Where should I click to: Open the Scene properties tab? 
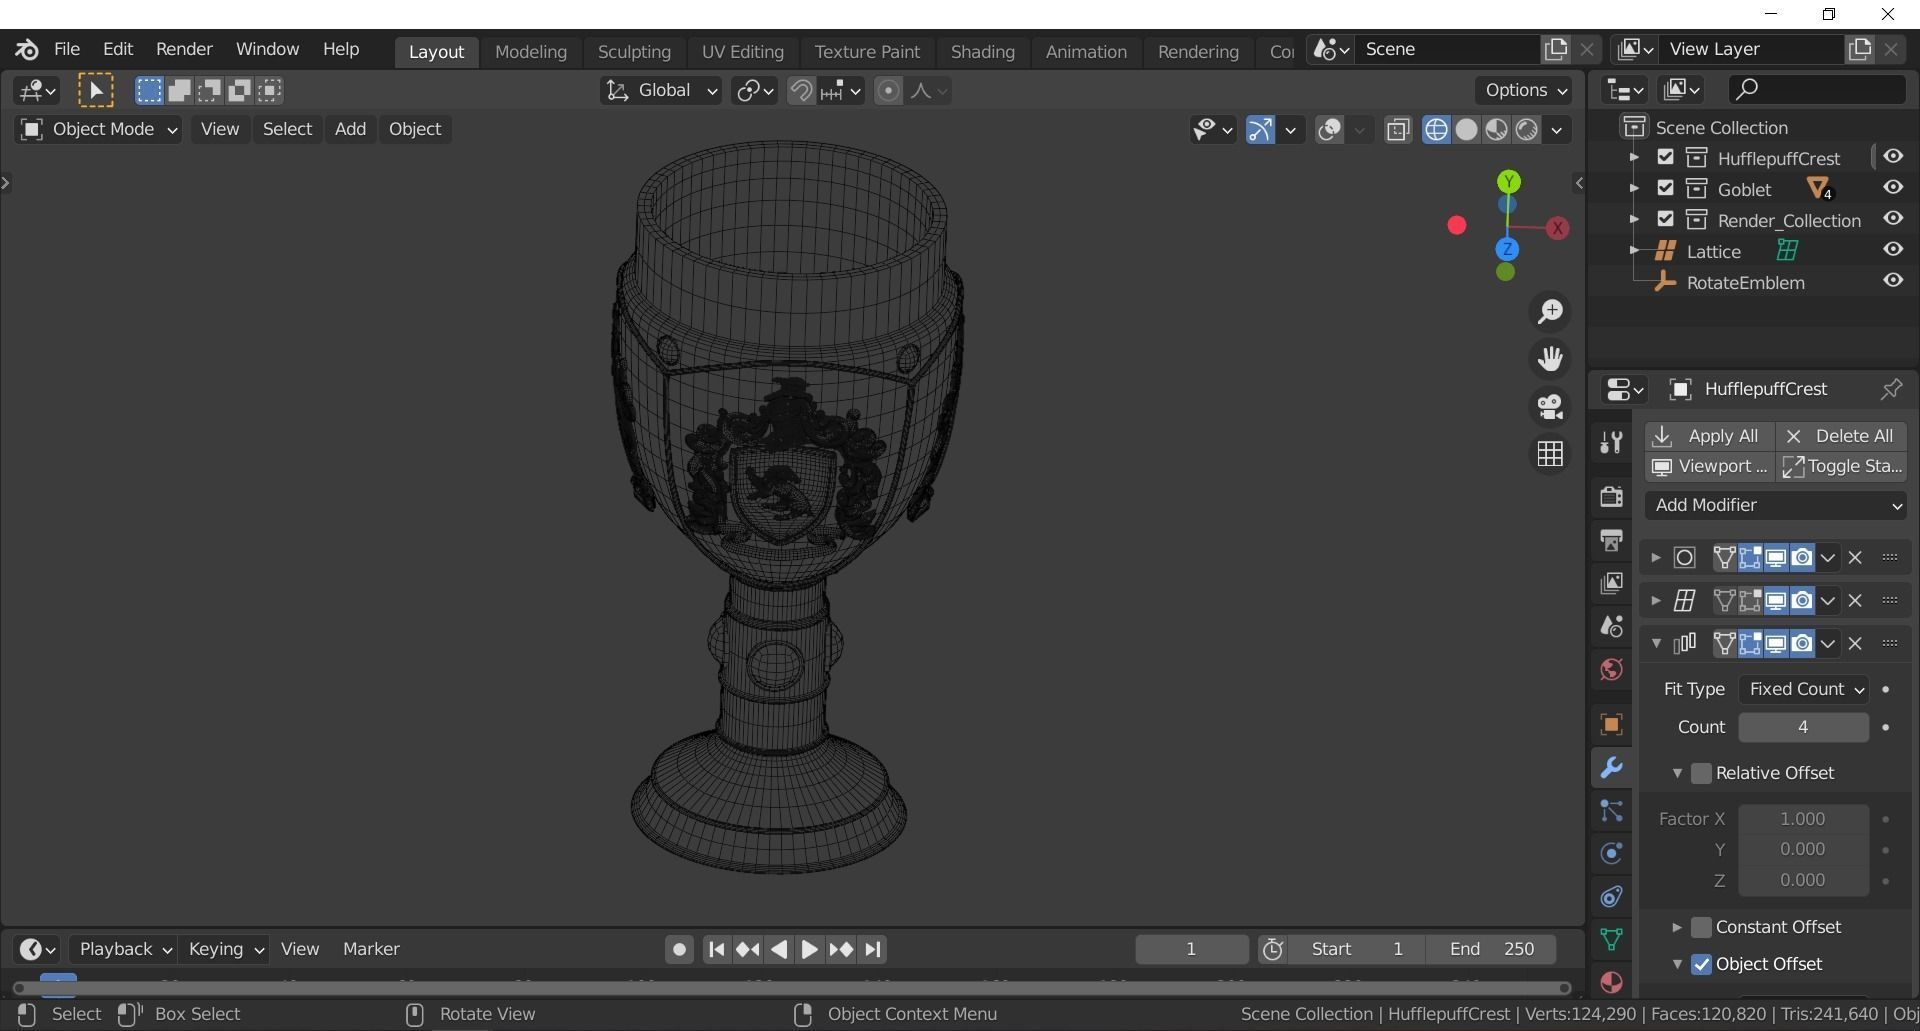coord(1610,626)
